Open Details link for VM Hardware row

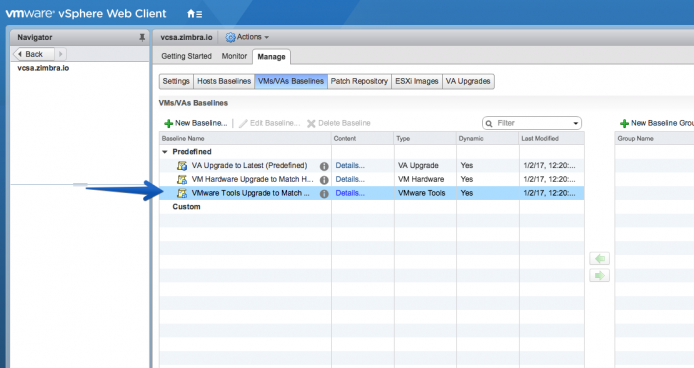pyautogui.click(x=350, y=179)
